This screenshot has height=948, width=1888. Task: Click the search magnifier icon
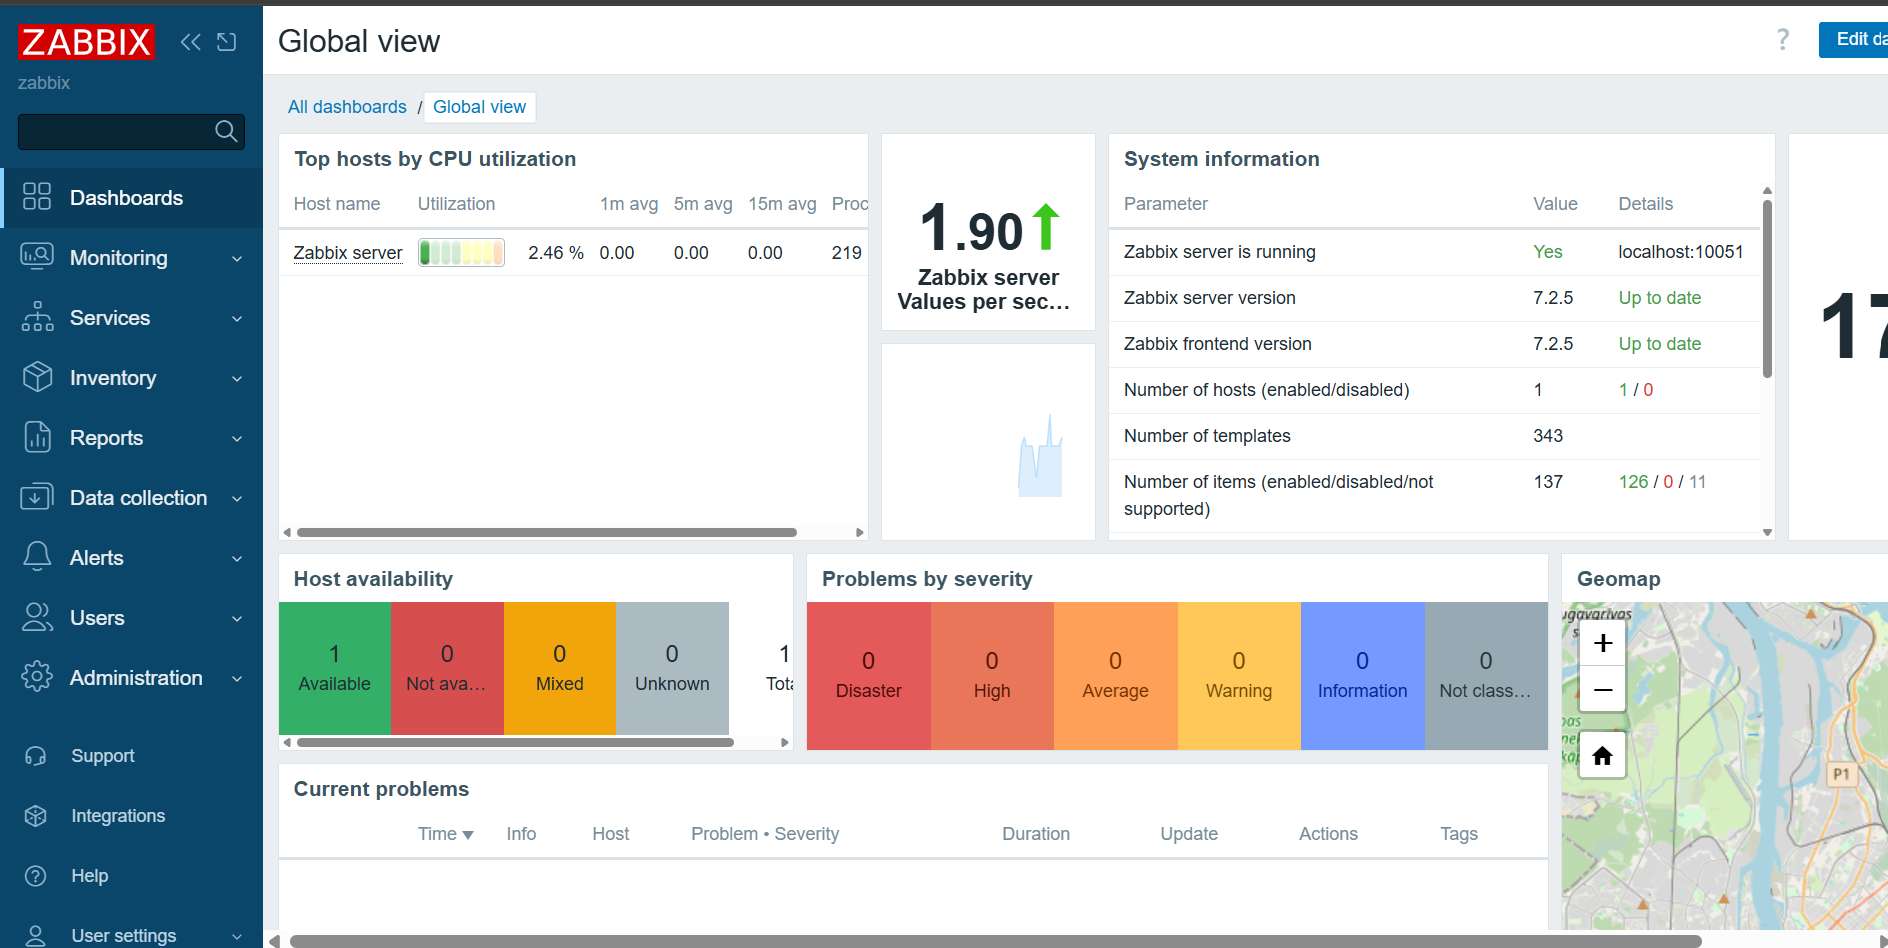(x=226, y=131)
